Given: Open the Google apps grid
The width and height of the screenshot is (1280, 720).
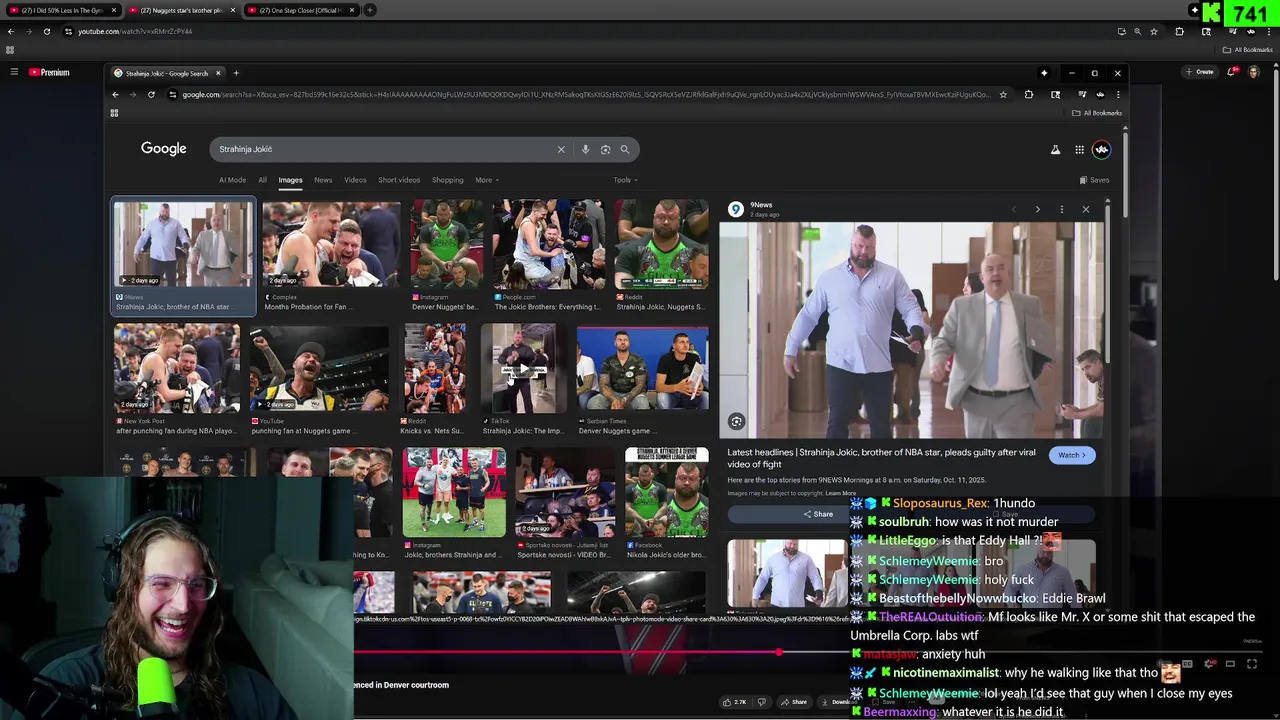Looking at the screenshot, I should [x=1079, y=150].
